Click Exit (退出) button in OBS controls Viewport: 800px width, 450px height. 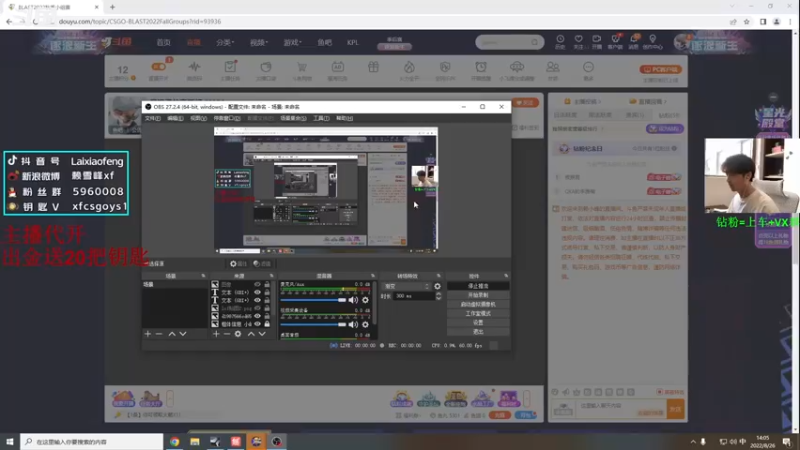coord(478,332)
